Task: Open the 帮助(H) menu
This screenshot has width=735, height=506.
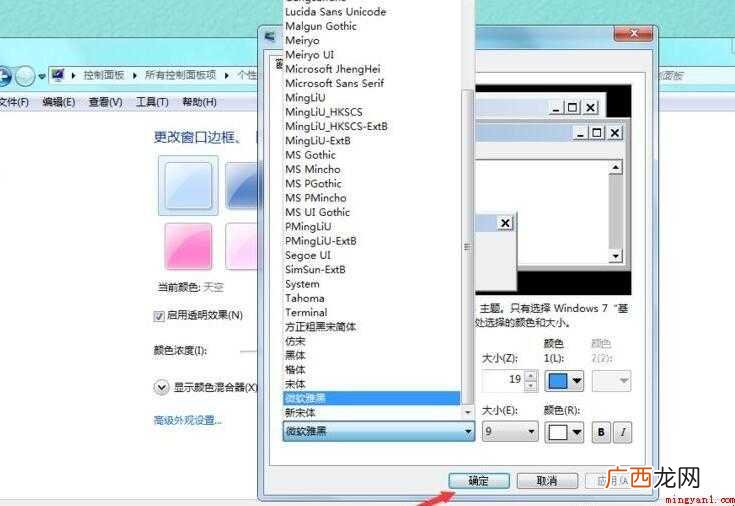Action: click(199, 102)
